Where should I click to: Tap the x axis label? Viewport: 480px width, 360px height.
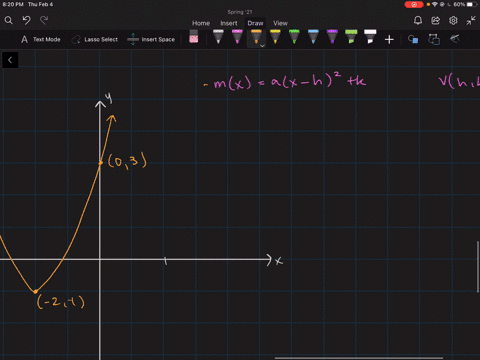(279, 261)
